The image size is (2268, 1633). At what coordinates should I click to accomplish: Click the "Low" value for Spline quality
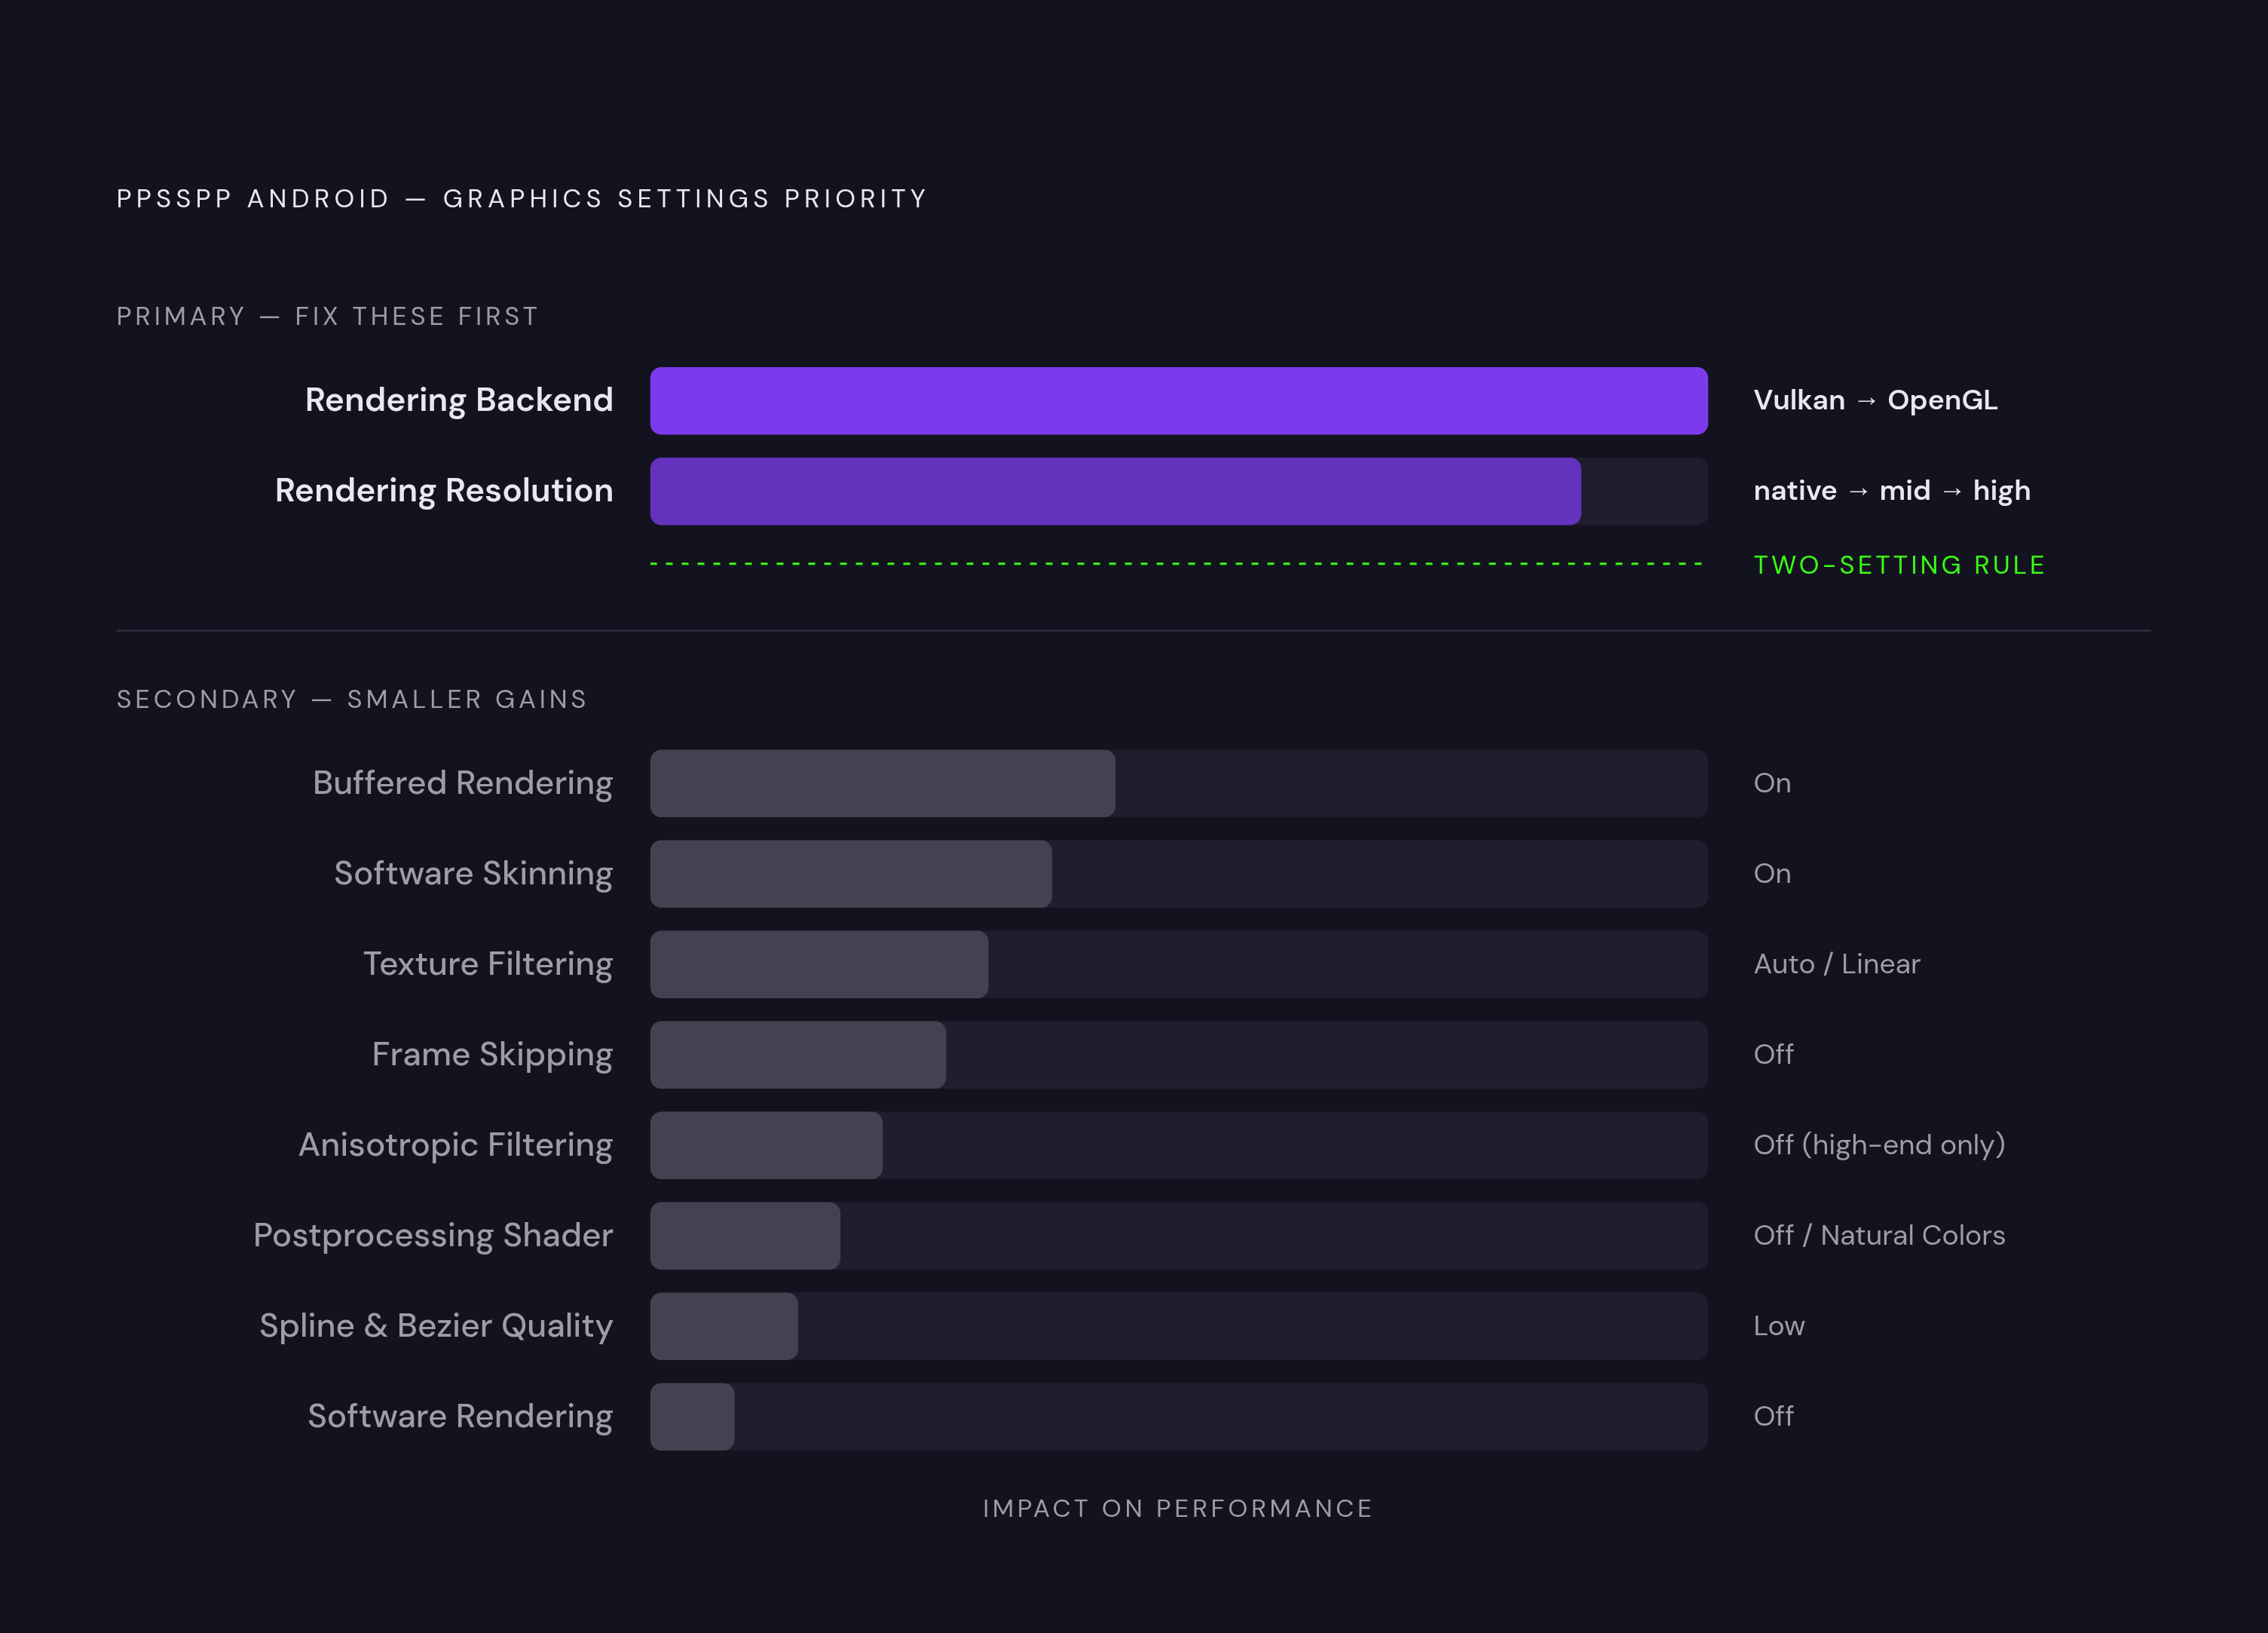(1779, 1326)
